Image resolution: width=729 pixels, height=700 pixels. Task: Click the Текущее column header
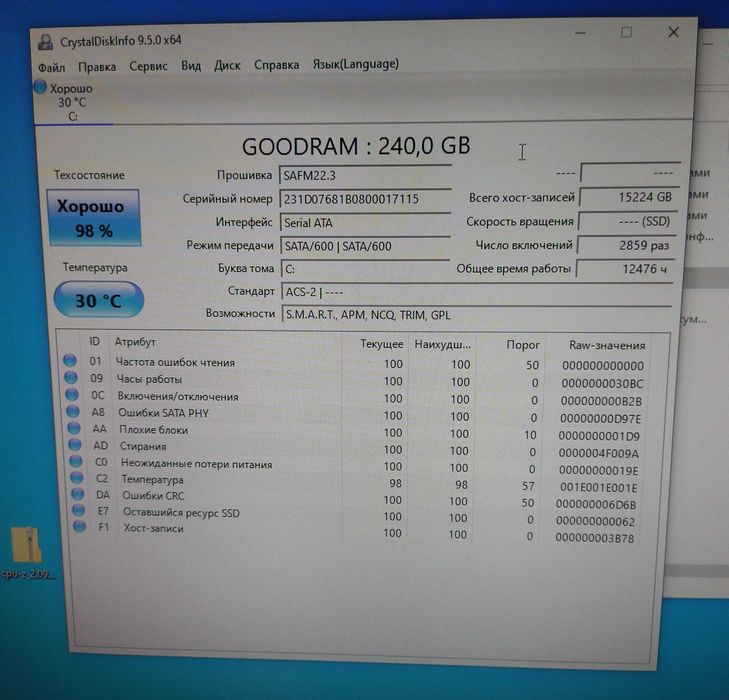click(x=376, y=344)
